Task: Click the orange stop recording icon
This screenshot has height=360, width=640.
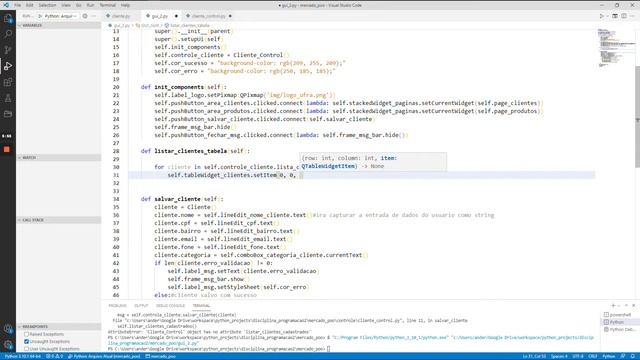Action: pos(7,149)
